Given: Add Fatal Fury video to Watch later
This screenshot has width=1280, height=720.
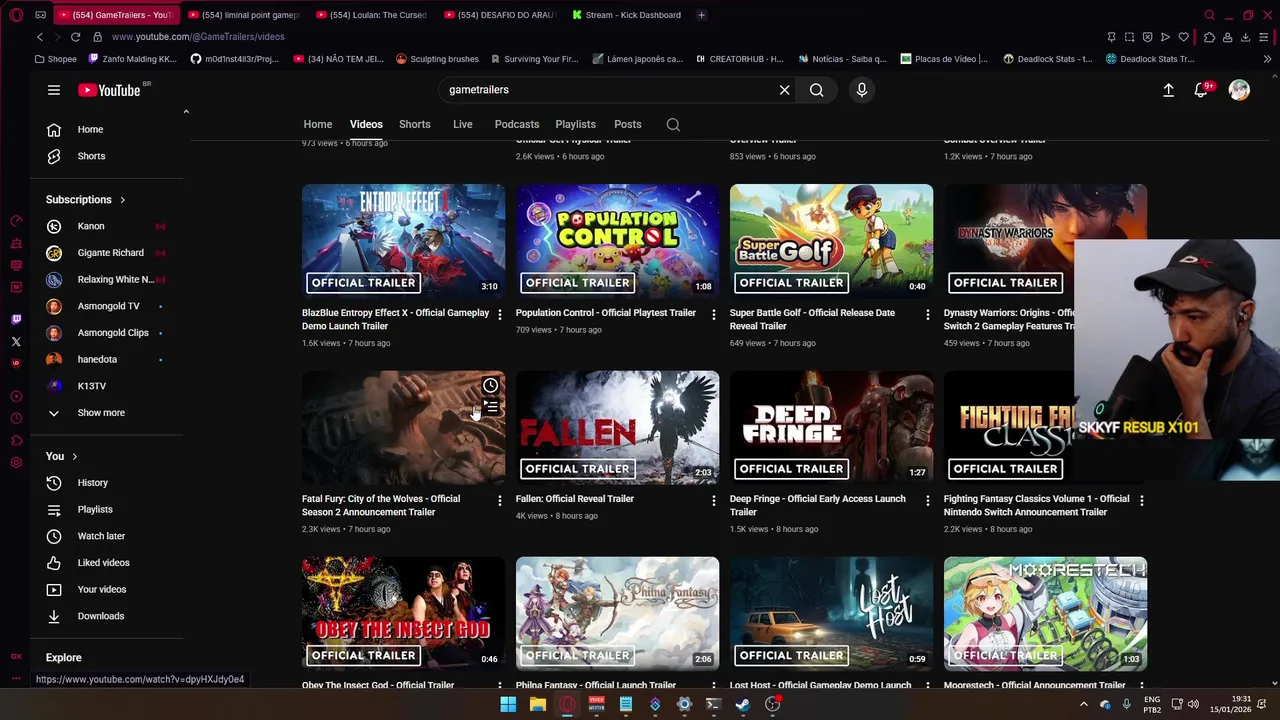Looking at the screenshot, I should [490, 386].
